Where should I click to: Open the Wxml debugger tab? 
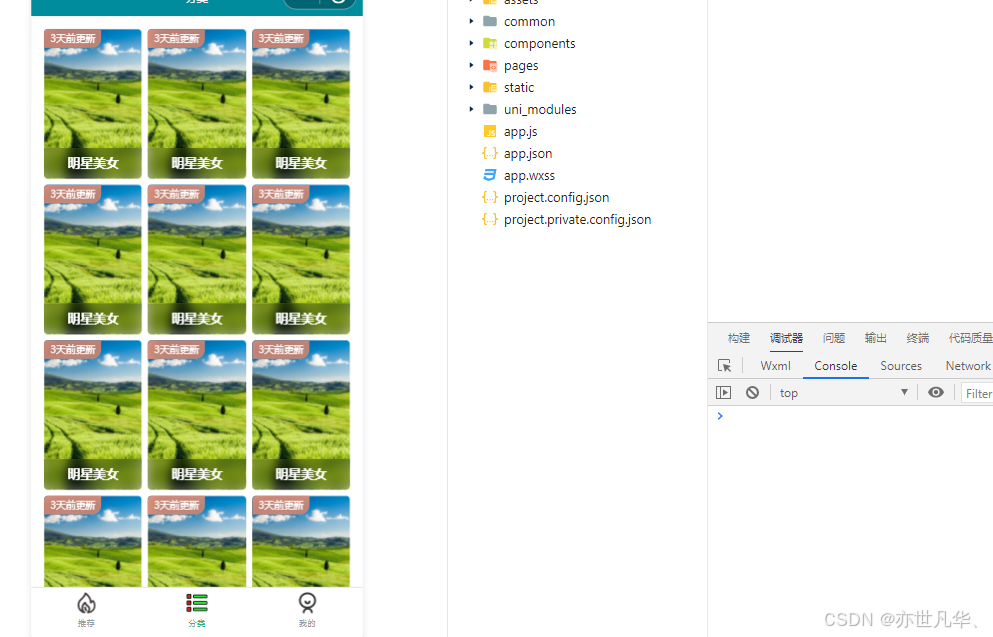pyautogui.click(x=775, y=366)
